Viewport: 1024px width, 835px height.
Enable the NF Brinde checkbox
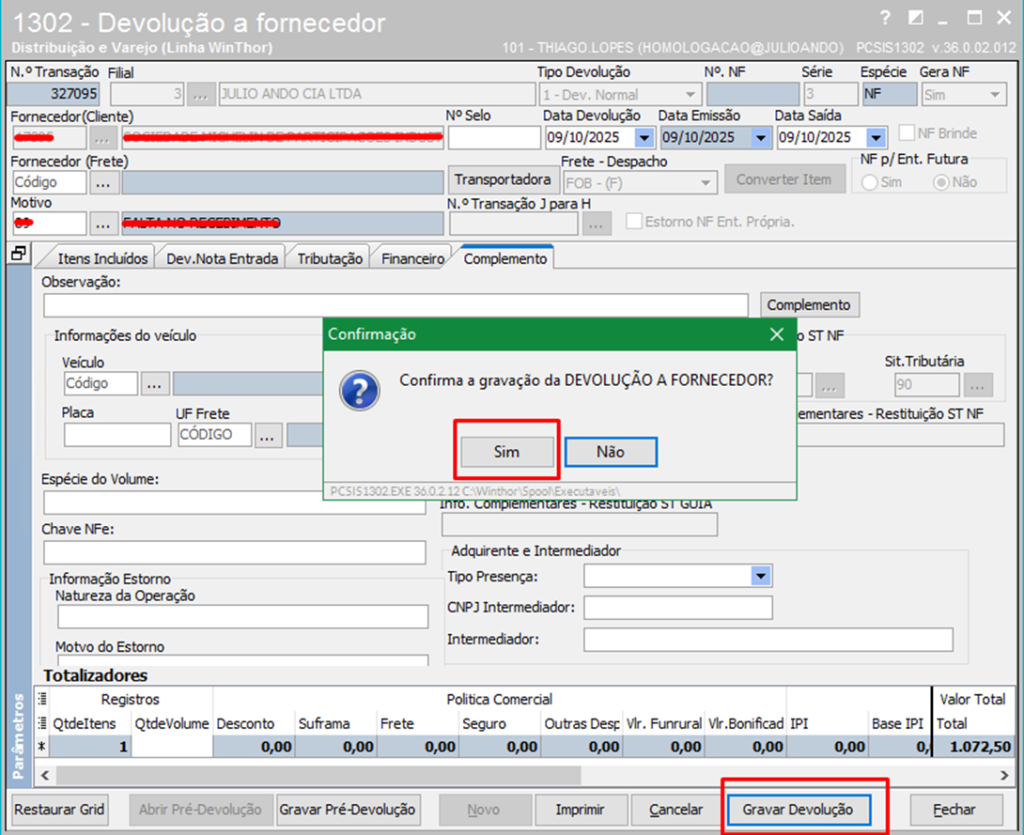pos(907,133)
